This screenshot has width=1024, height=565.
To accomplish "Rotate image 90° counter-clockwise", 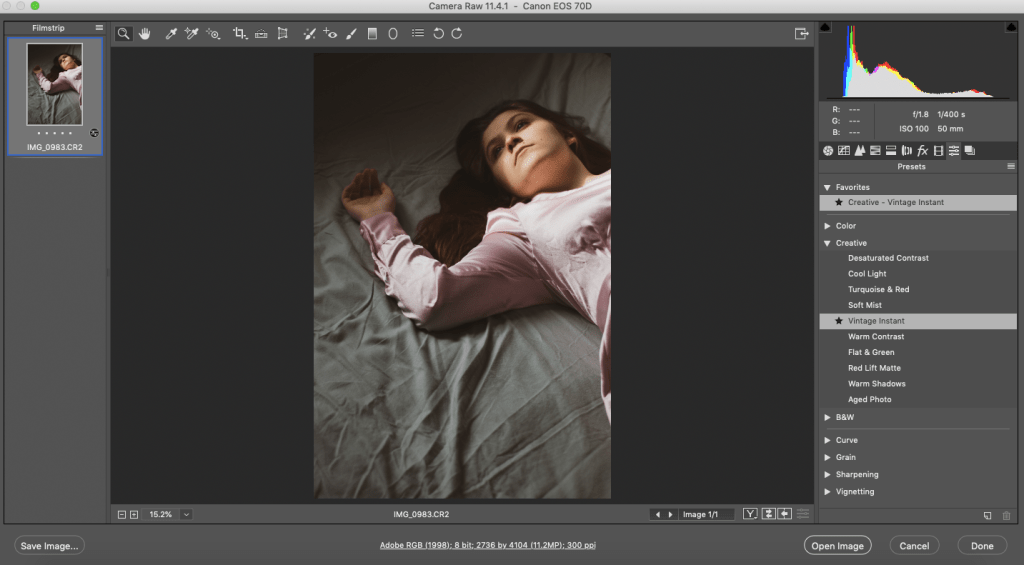I will (x=438, y=33).
